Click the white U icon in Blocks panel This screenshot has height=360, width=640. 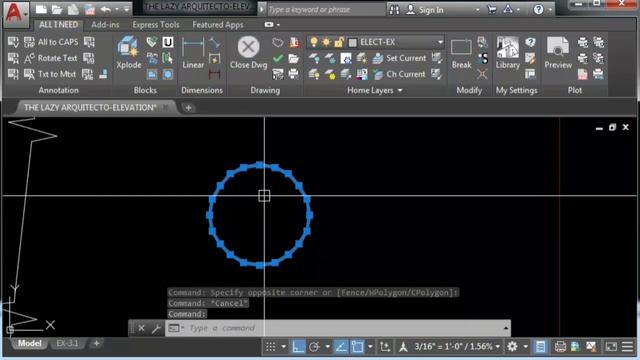point(168,42)
